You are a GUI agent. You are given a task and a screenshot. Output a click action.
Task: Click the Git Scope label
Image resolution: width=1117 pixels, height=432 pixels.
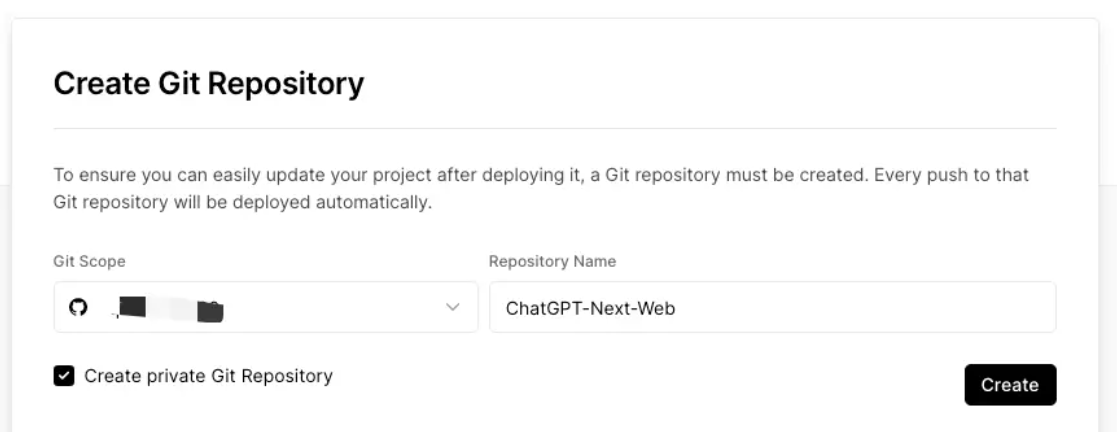pyautogui.click(x=89, y=262)
